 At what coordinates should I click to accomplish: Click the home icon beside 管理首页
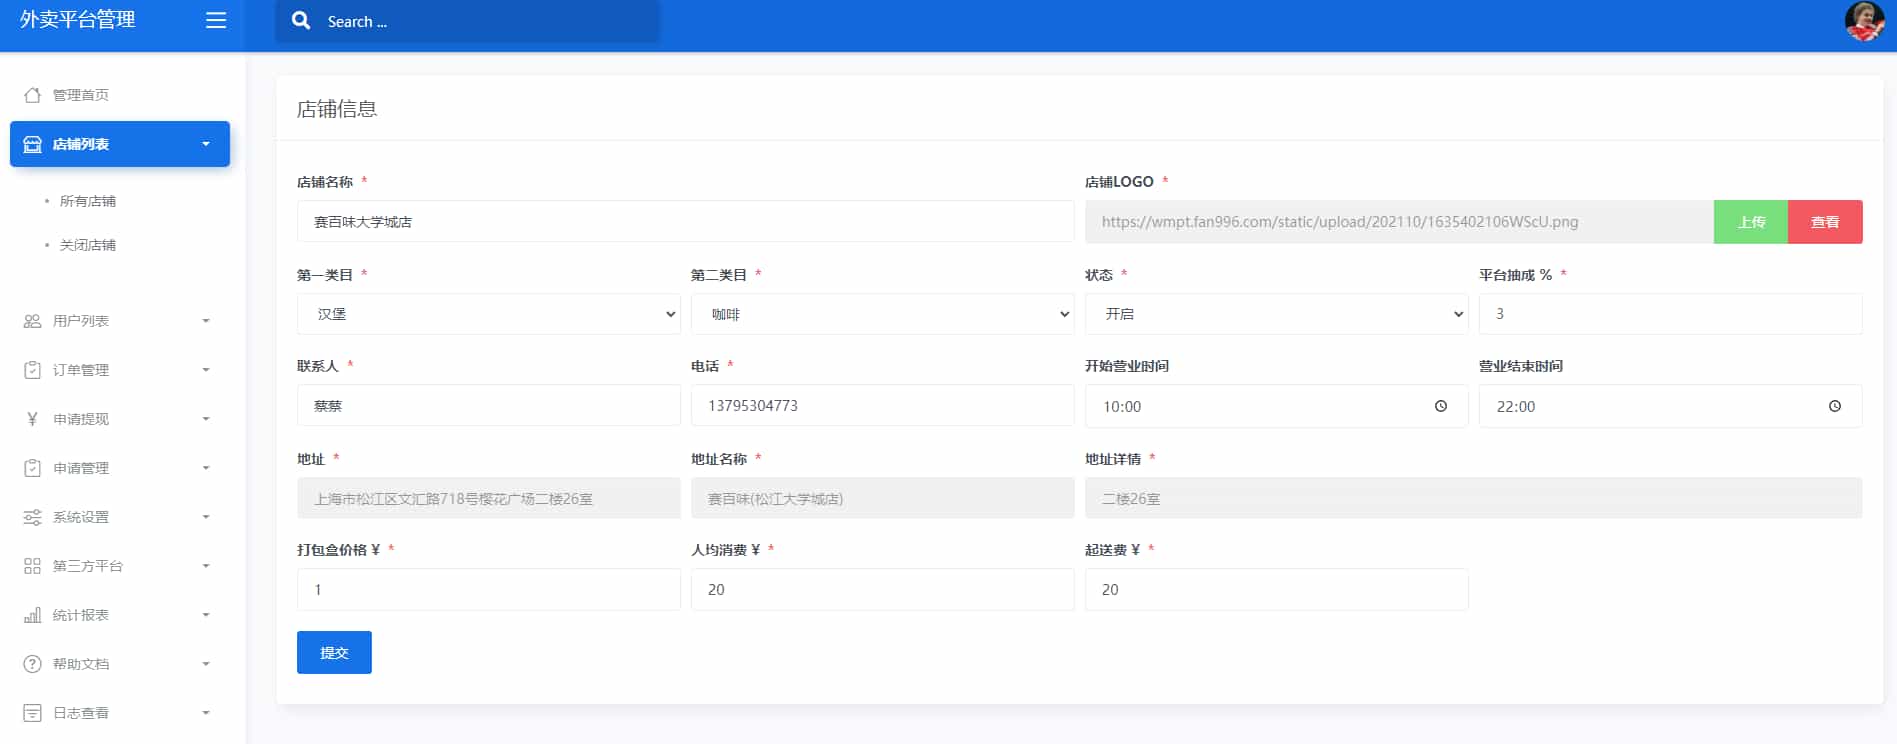pos(32,95)
